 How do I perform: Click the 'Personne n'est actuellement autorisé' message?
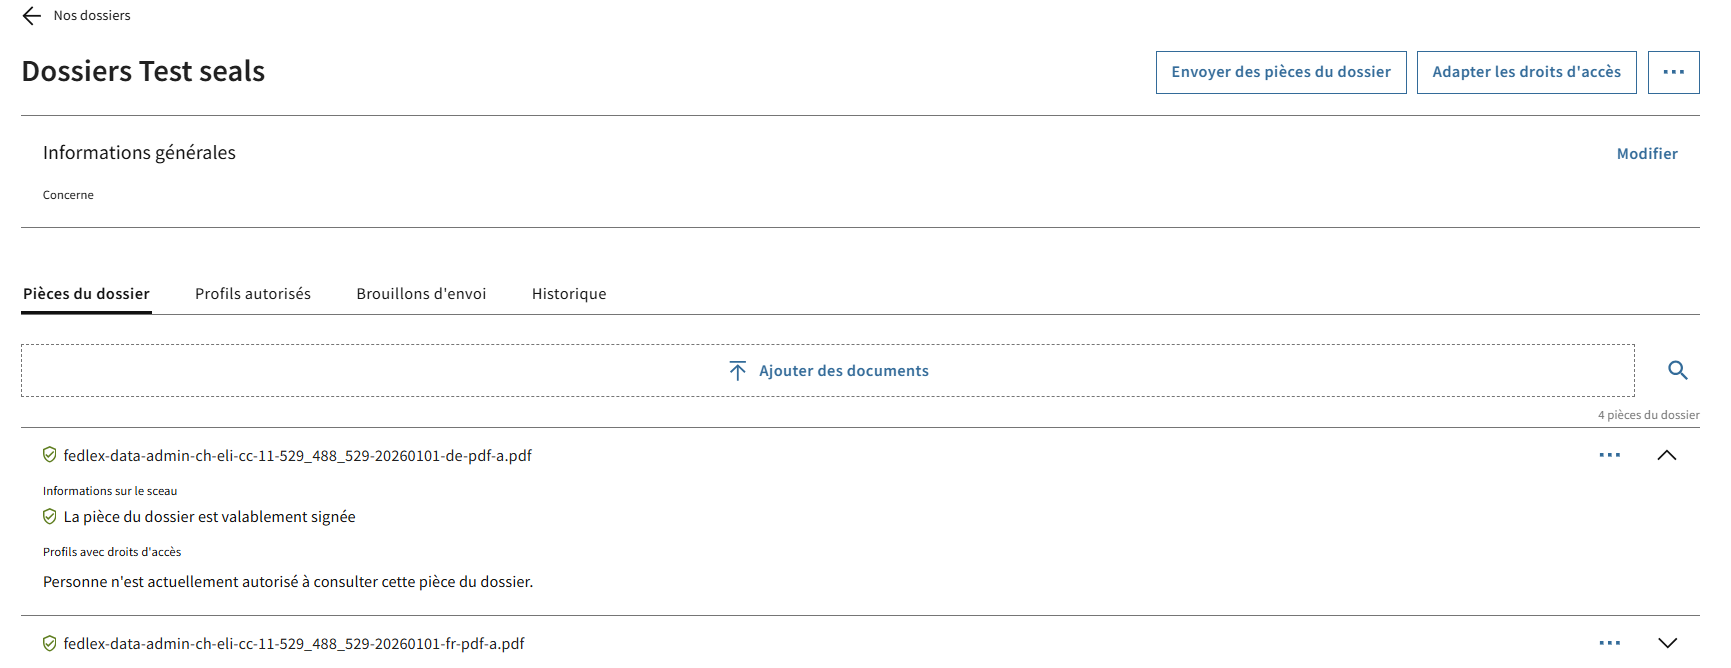click(x=288, y=582)
